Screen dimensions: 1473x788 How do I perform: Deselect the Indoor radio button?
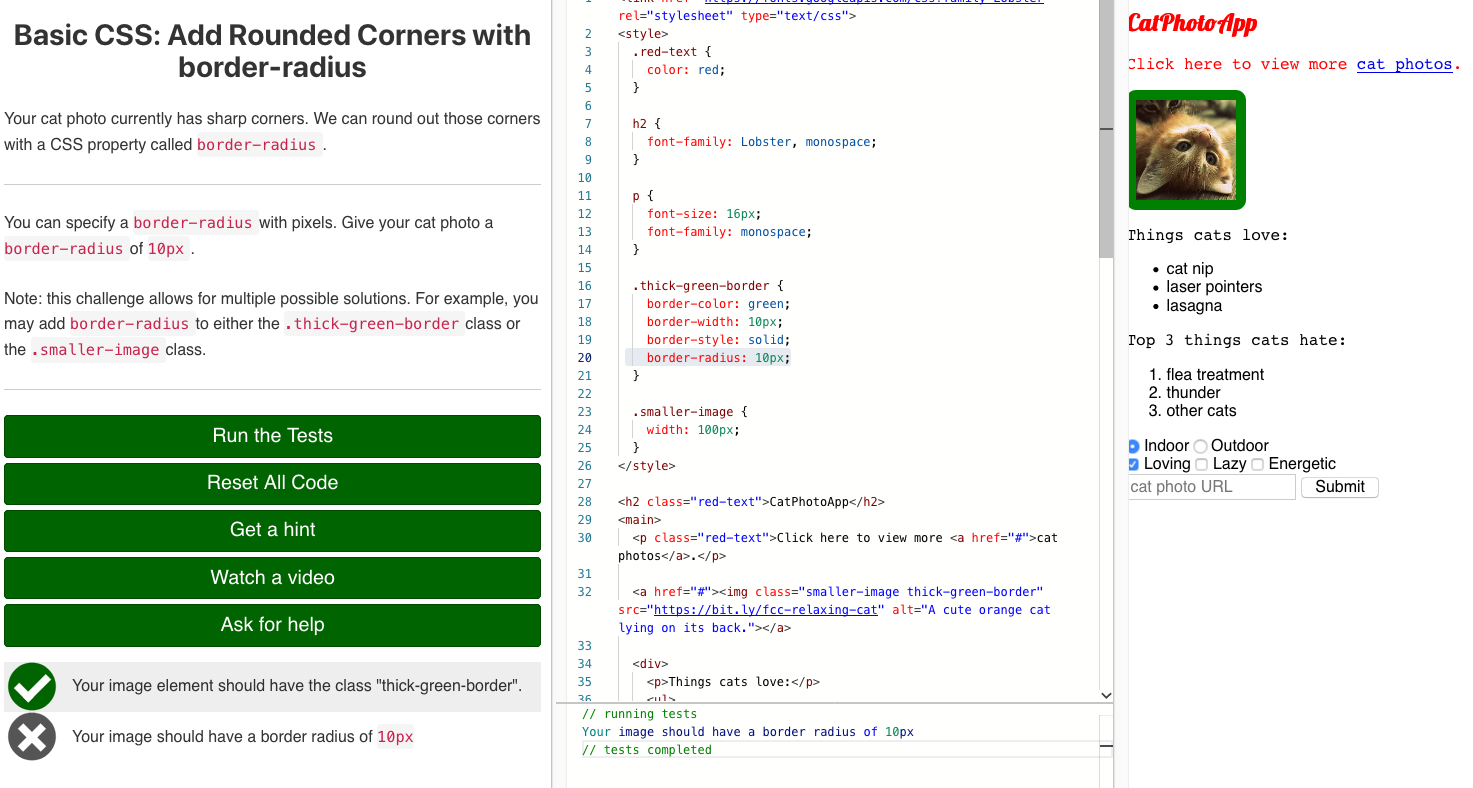pos(1133,446)
